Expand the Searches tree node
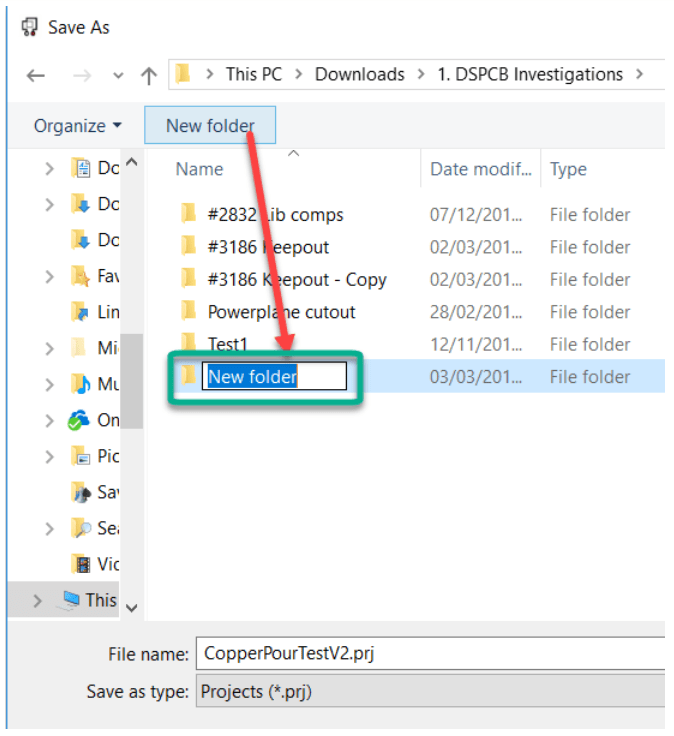The width and height of the screenshot is (674, 736). [x=50, y=529]
